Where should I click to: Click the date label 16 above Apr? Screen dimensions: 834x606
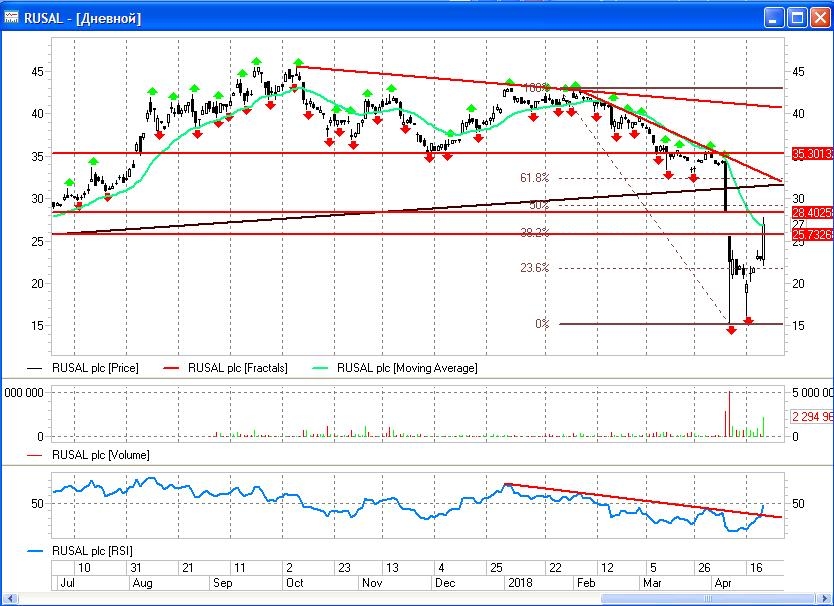pos(756,568)
